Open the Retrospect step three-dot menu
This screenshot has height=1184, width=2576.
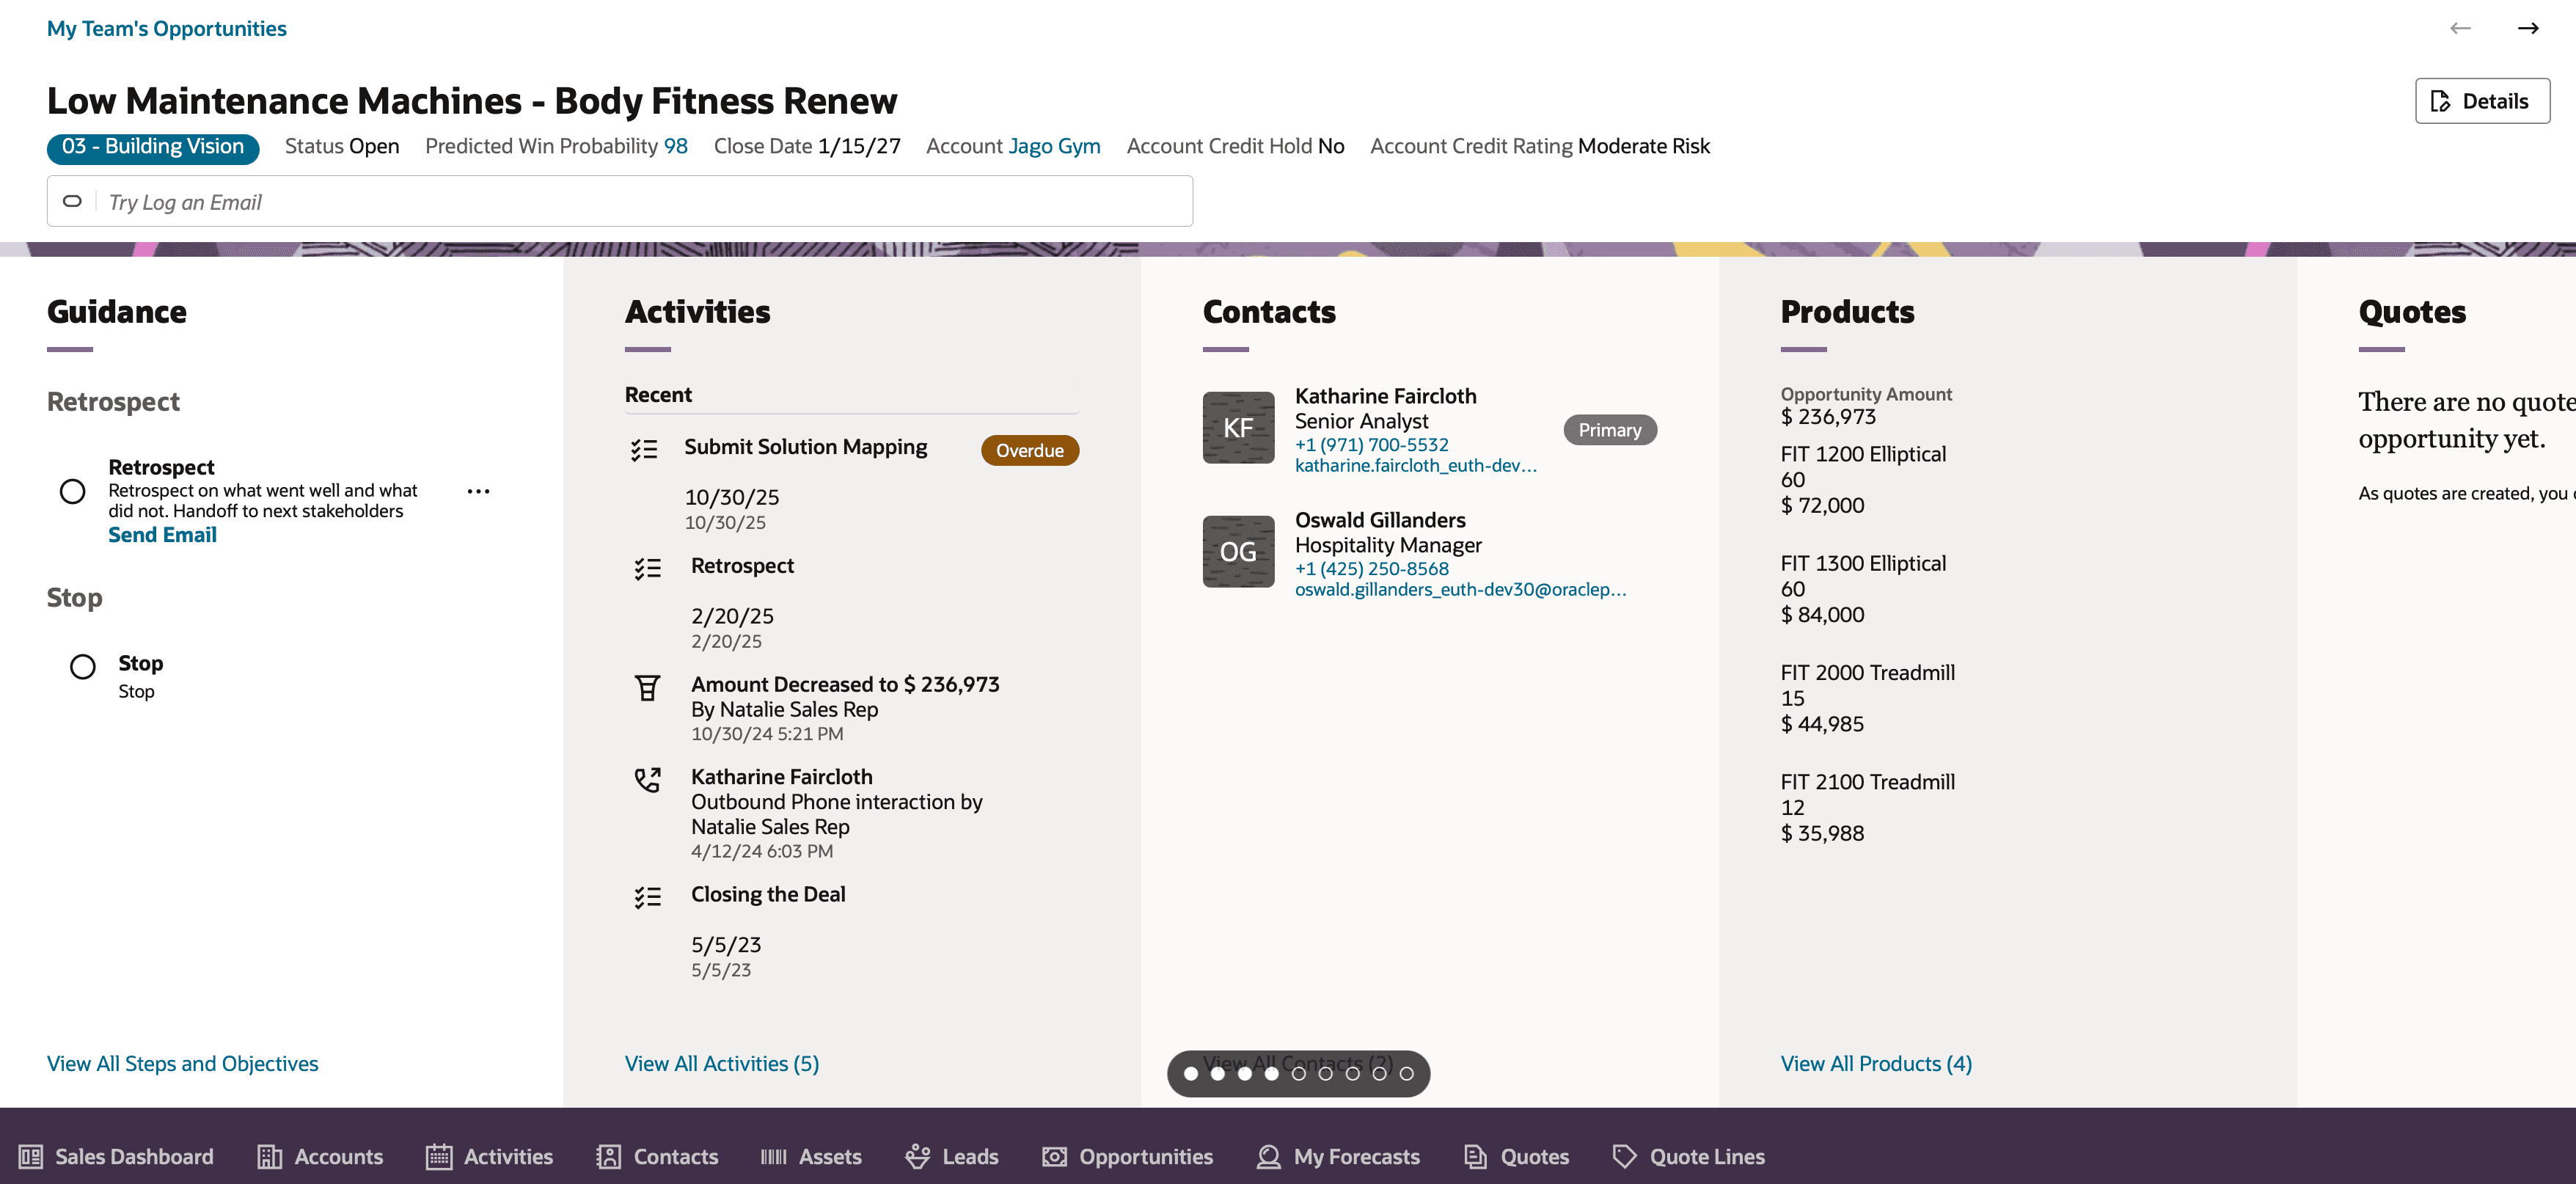click(478, 491)
